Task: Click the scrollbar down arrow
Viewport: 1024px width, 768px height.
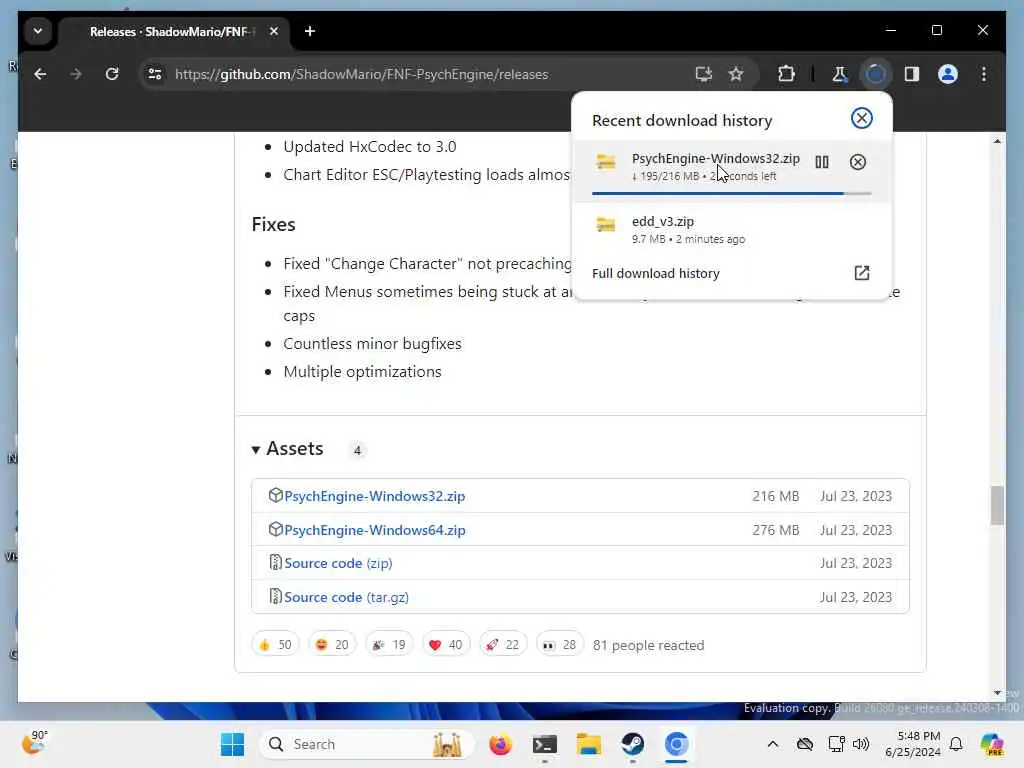Action: point(997,693)
